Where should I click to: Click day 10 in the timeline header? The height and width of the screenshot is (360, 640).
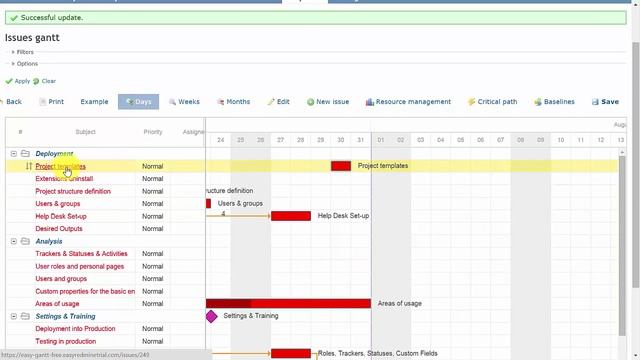(x=561, y=140)
